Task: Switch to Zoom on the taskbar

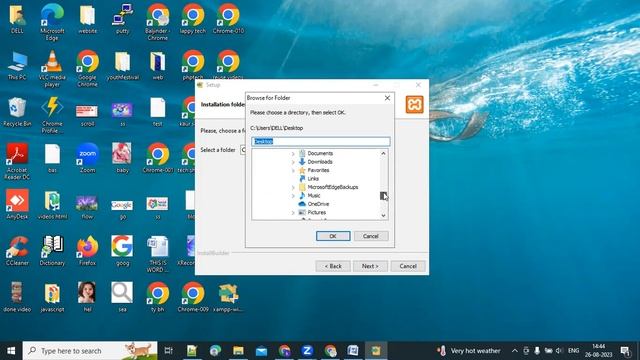Action: tap(307, 351)
